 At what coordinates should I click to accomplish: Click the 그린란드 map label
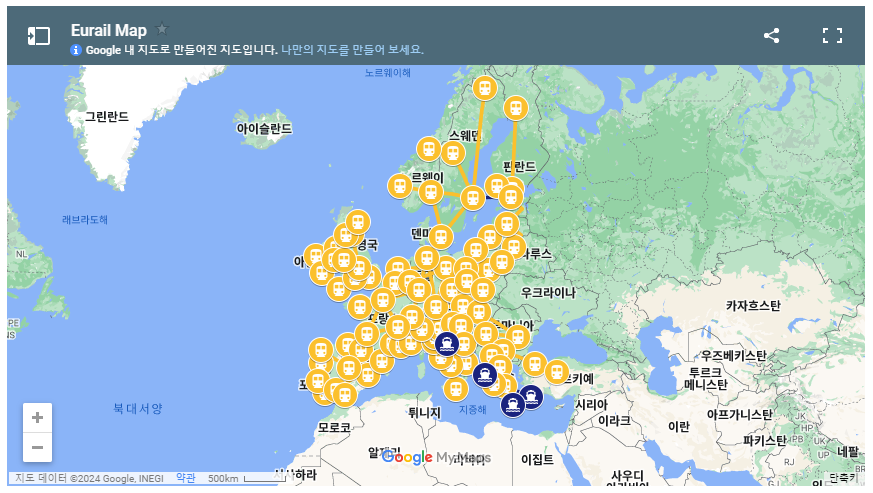[107, 116]
